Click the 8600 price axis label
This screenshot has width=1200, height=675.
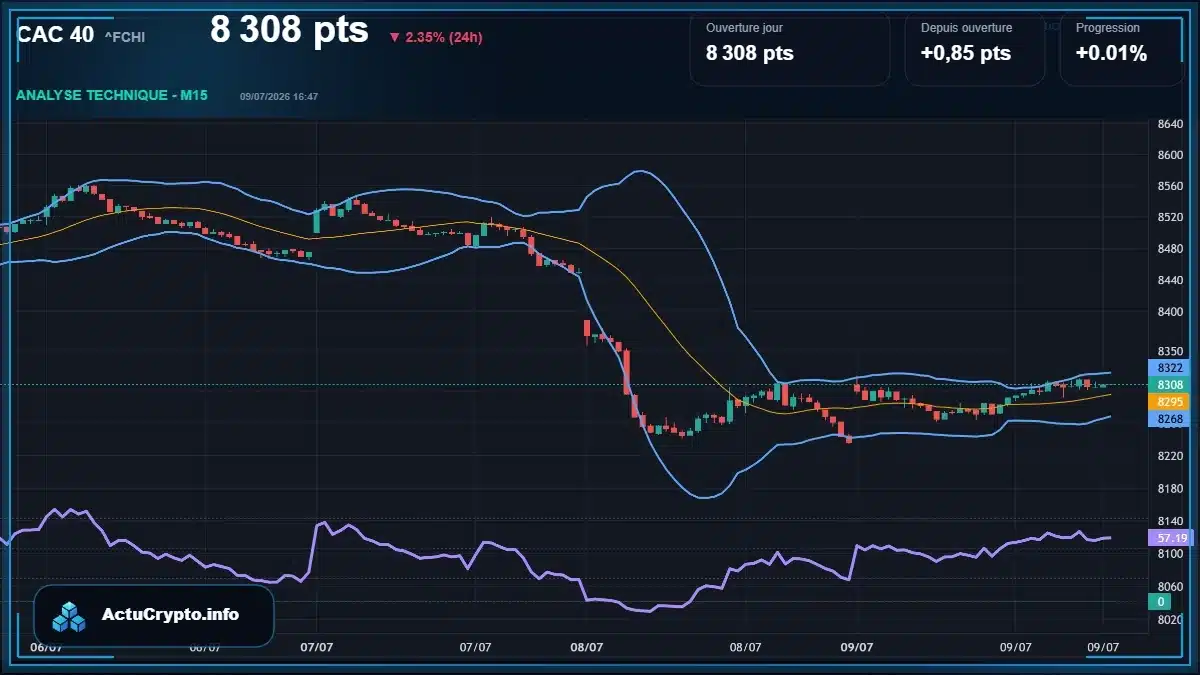[1170, 155]
